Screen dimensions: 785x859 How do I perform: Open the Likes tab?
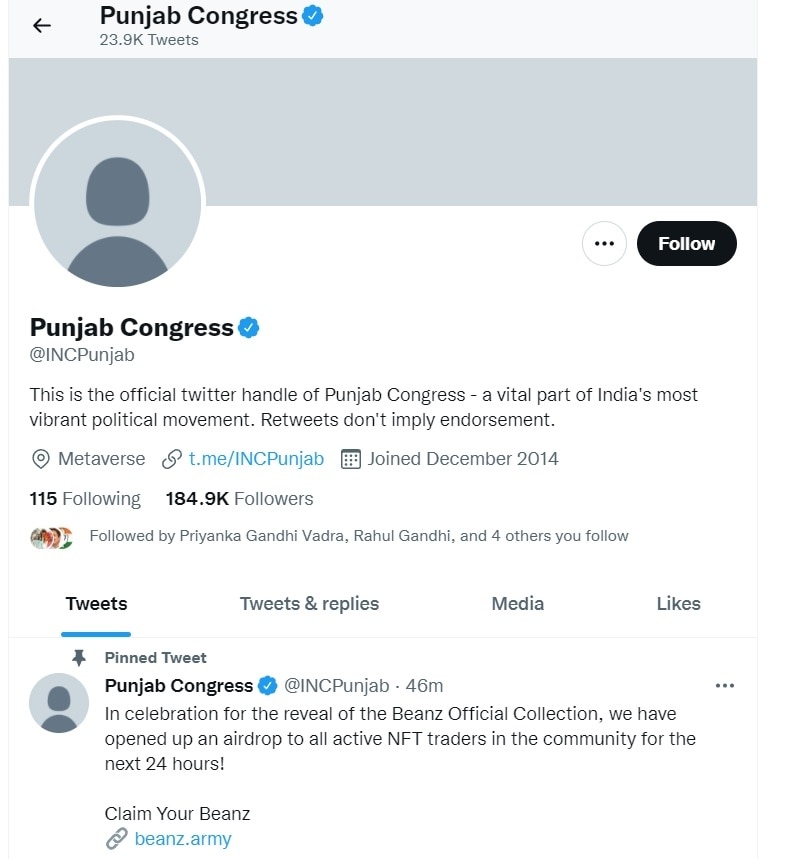tap(678, 603)
